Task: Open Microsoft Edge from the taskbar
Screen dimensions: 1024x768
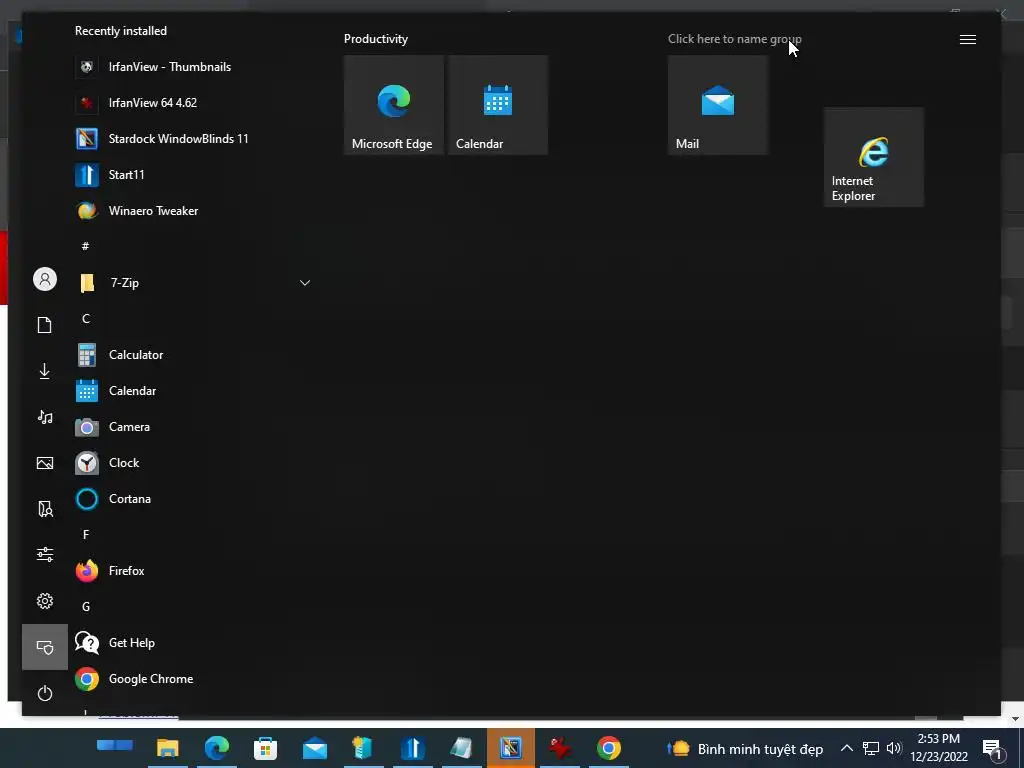Action: [x=217, y=748]
